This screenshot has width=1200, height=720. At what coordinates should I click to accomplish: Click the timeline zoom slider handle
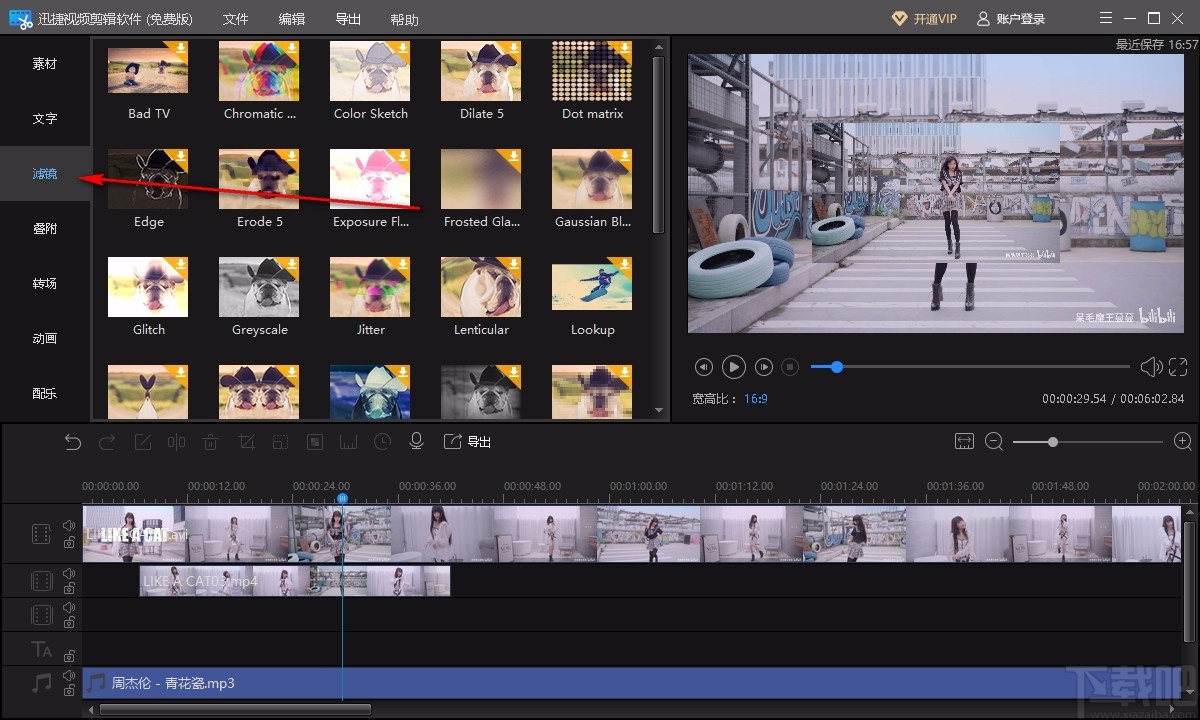(x=1053, y=442)
